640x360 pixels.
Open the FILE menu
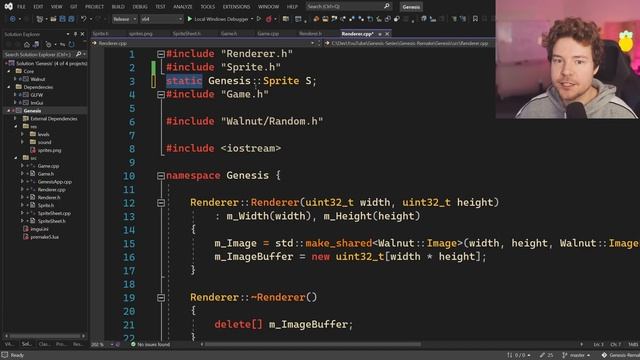[x=21, y=7]
